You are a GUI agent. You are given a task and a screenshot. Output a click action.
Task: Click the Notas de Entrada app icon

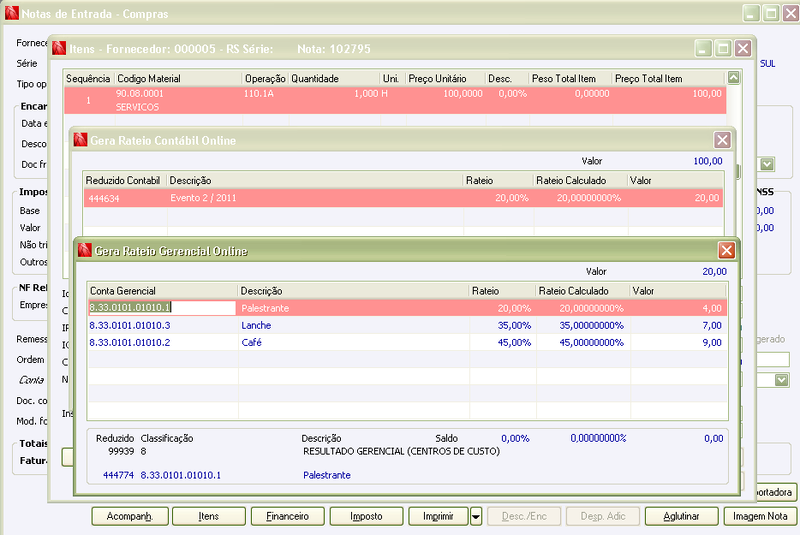pos(12,13)
